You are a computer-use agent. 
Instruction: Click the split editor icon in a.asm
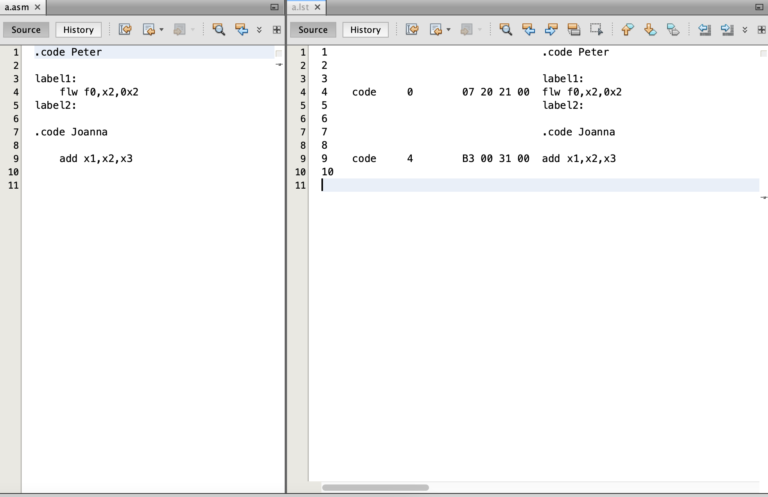277,30
